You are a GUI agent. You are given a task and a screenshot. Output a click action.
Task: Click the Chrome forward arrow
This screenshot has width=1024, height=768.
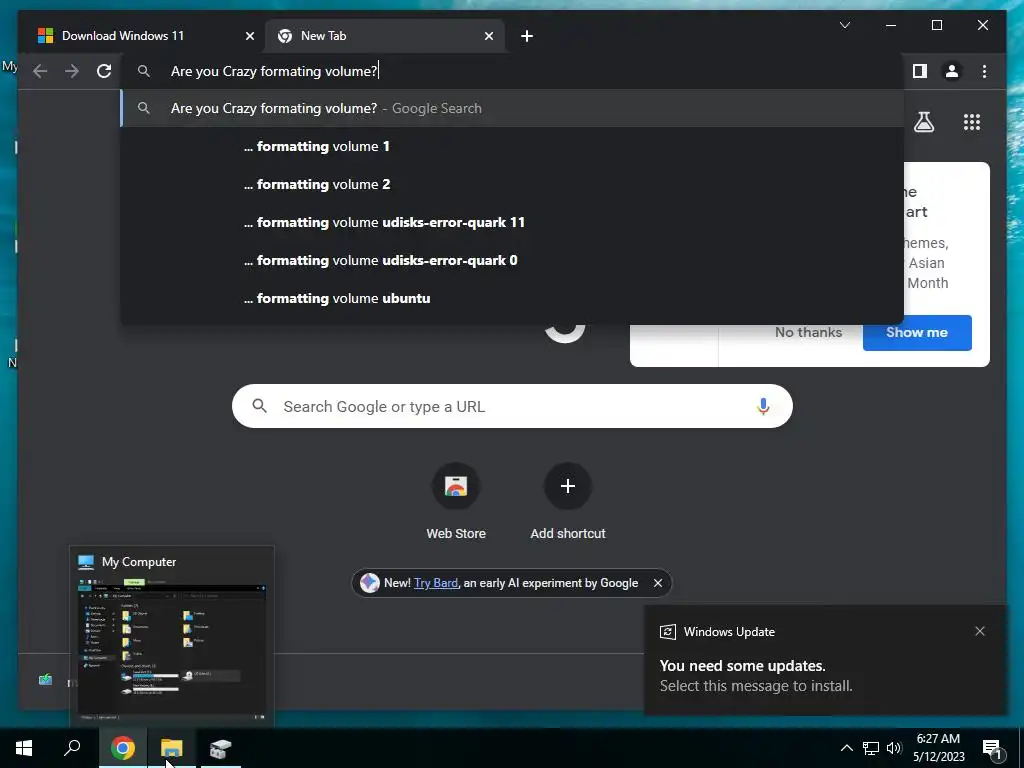click(x=72, y=71)
